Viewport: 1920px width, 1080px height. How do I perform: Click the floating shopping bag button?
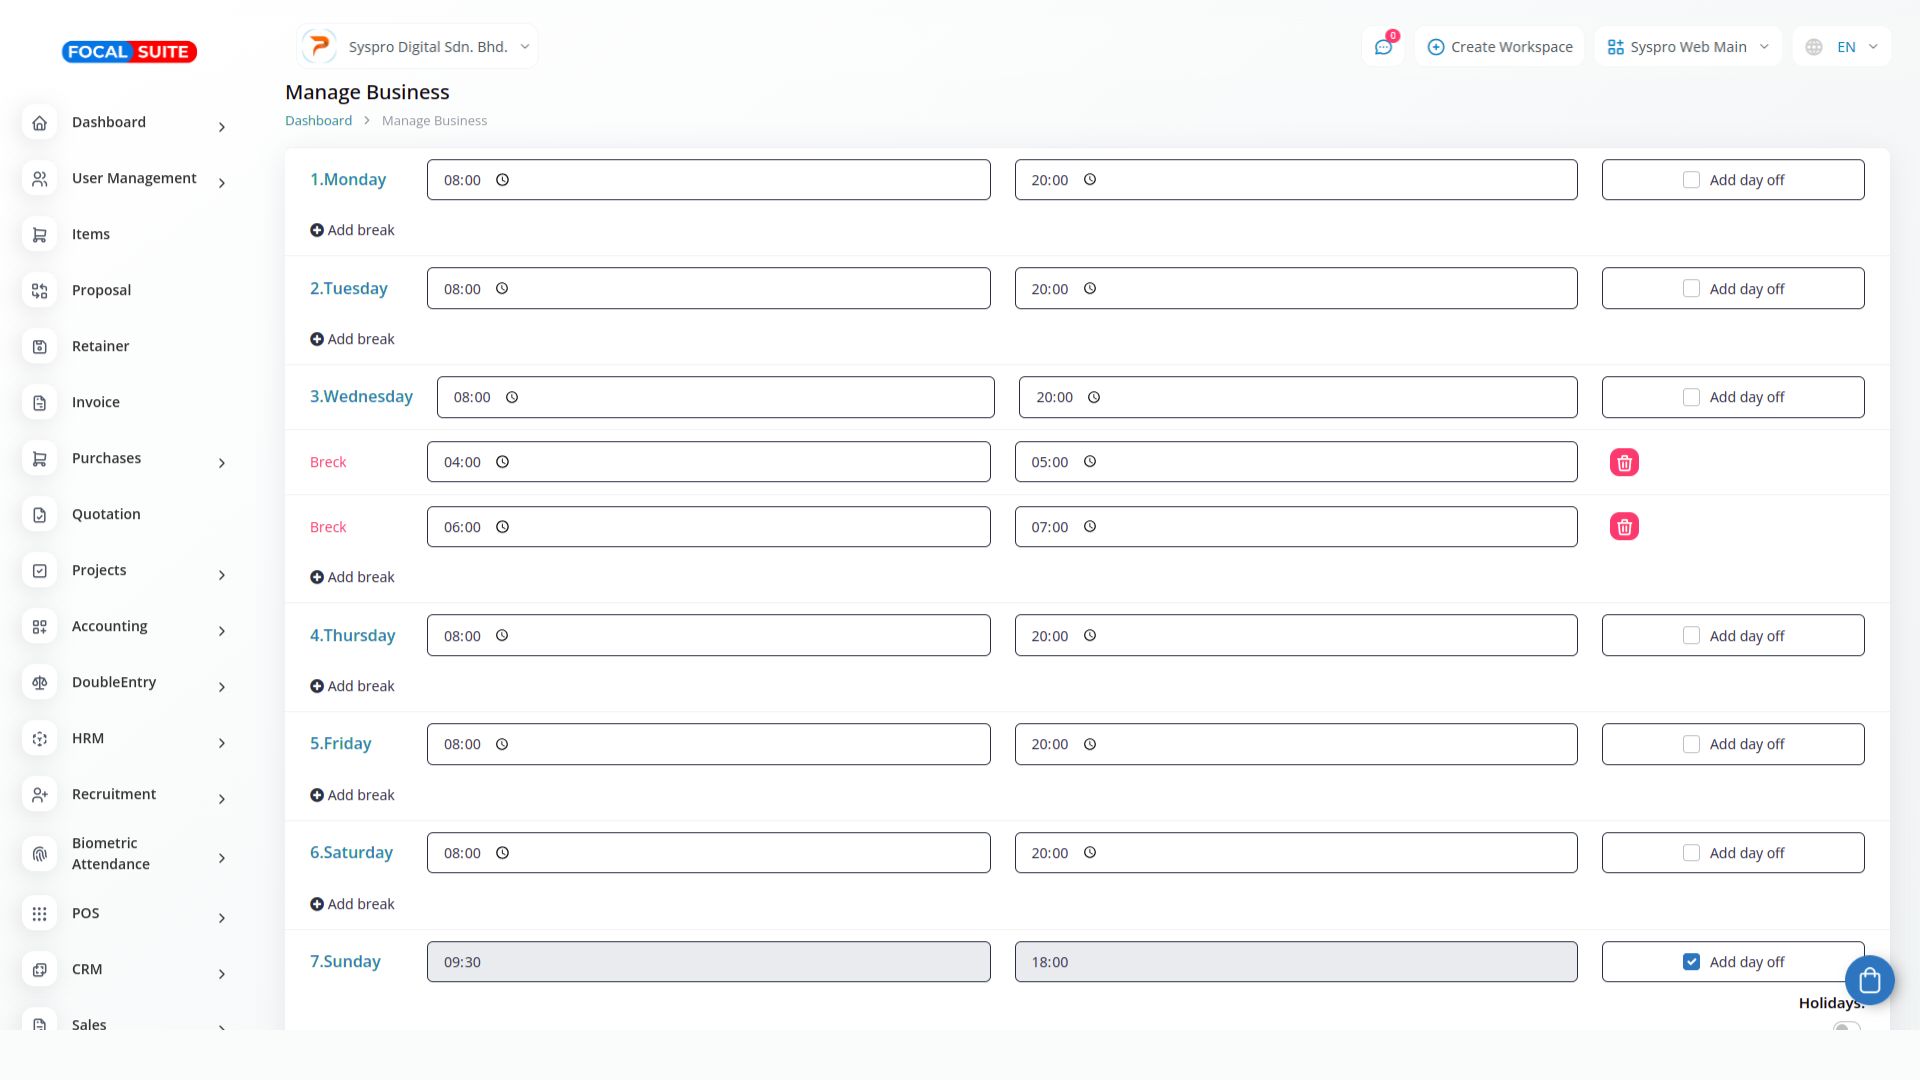(x=1869, y=980)
